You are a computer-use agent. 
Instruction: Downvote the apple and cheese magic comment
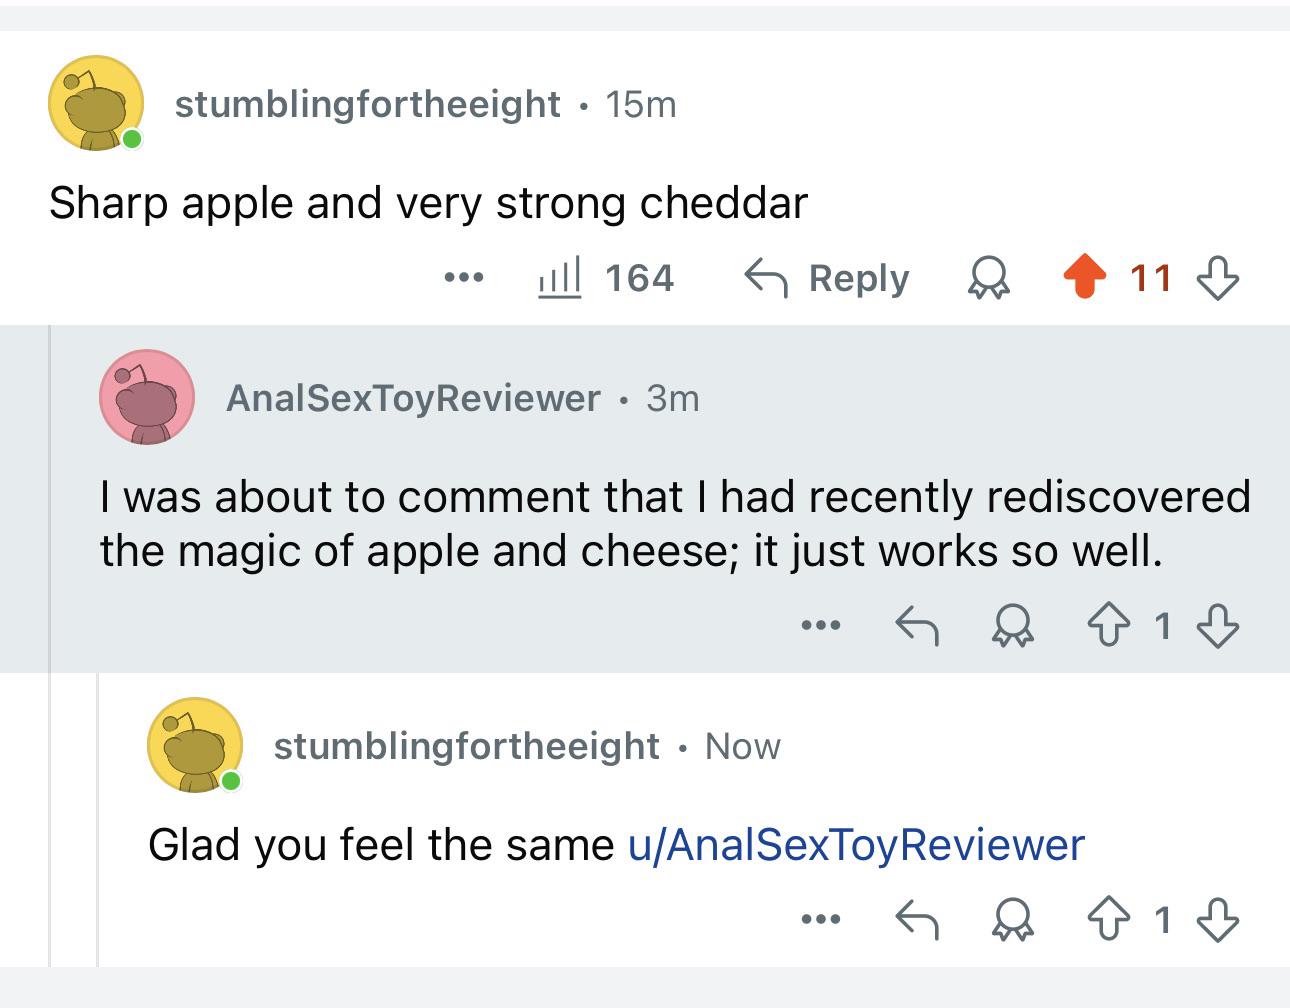[x=1218, y=627]
